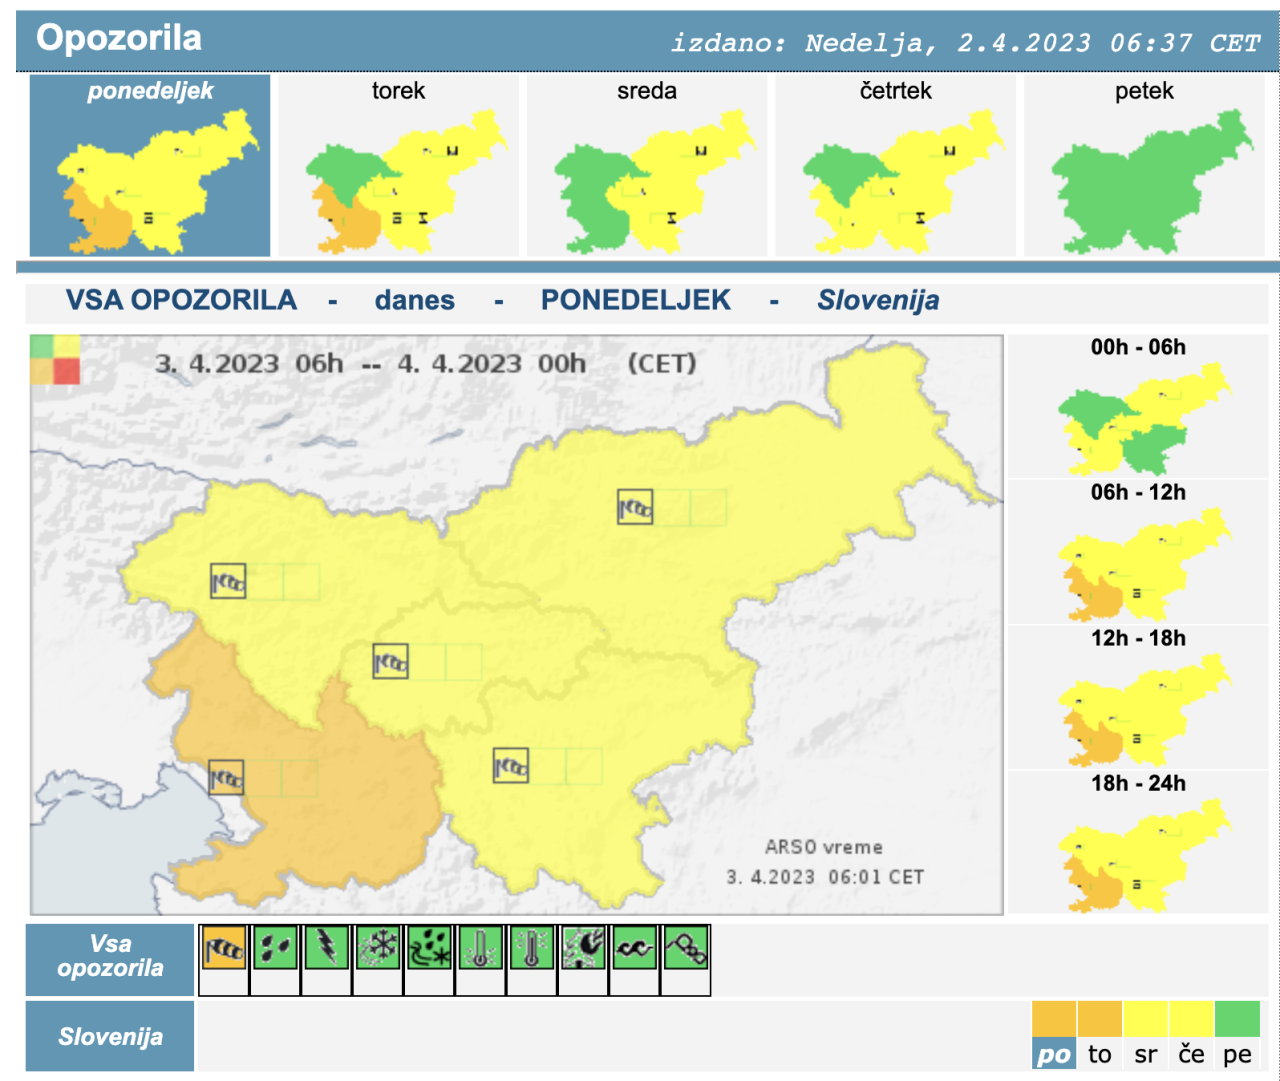Screen dimensions: 1280x1081
Task: Click the avalanche warning icon
Action: (686, 948)
